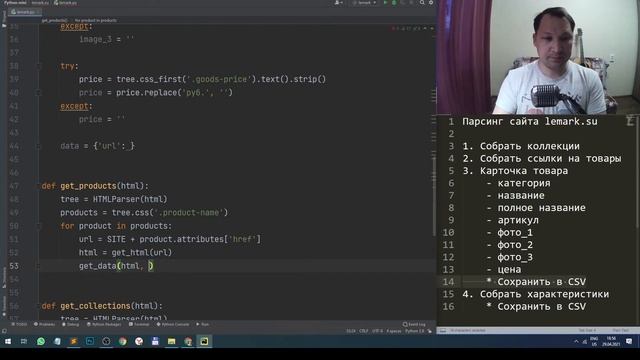Click the Plain Text syntax selector in the notes editor

click(x=620, y=330)
